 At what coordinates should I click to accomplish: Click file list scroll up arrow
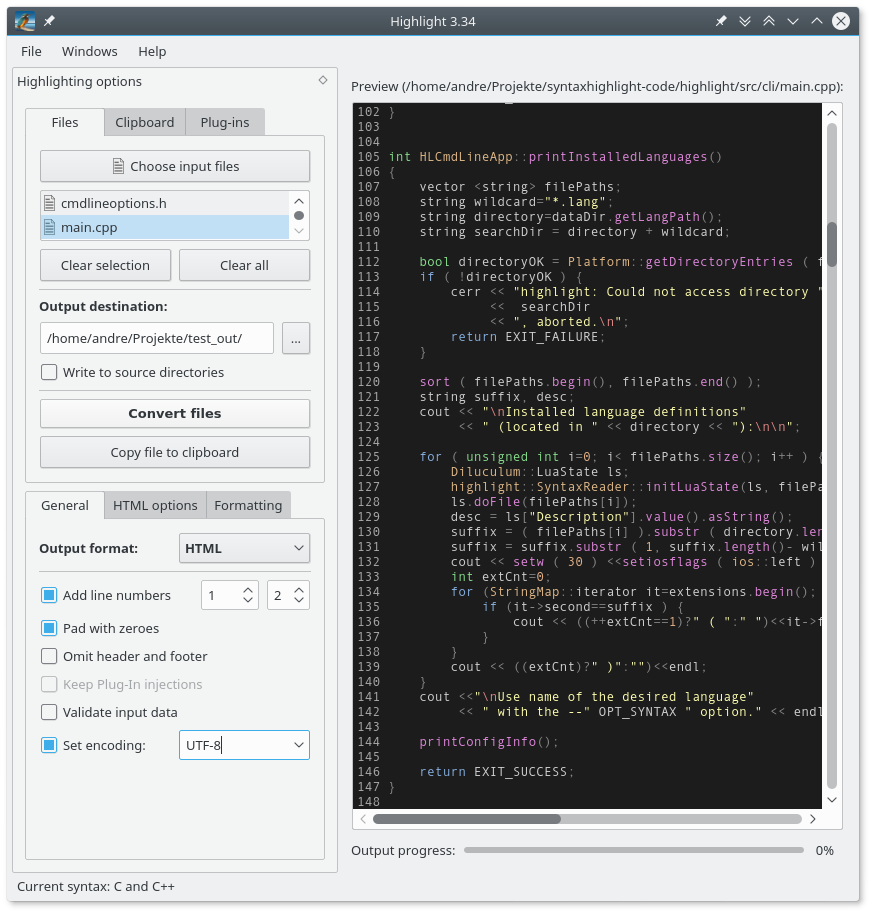pos(299,201)
